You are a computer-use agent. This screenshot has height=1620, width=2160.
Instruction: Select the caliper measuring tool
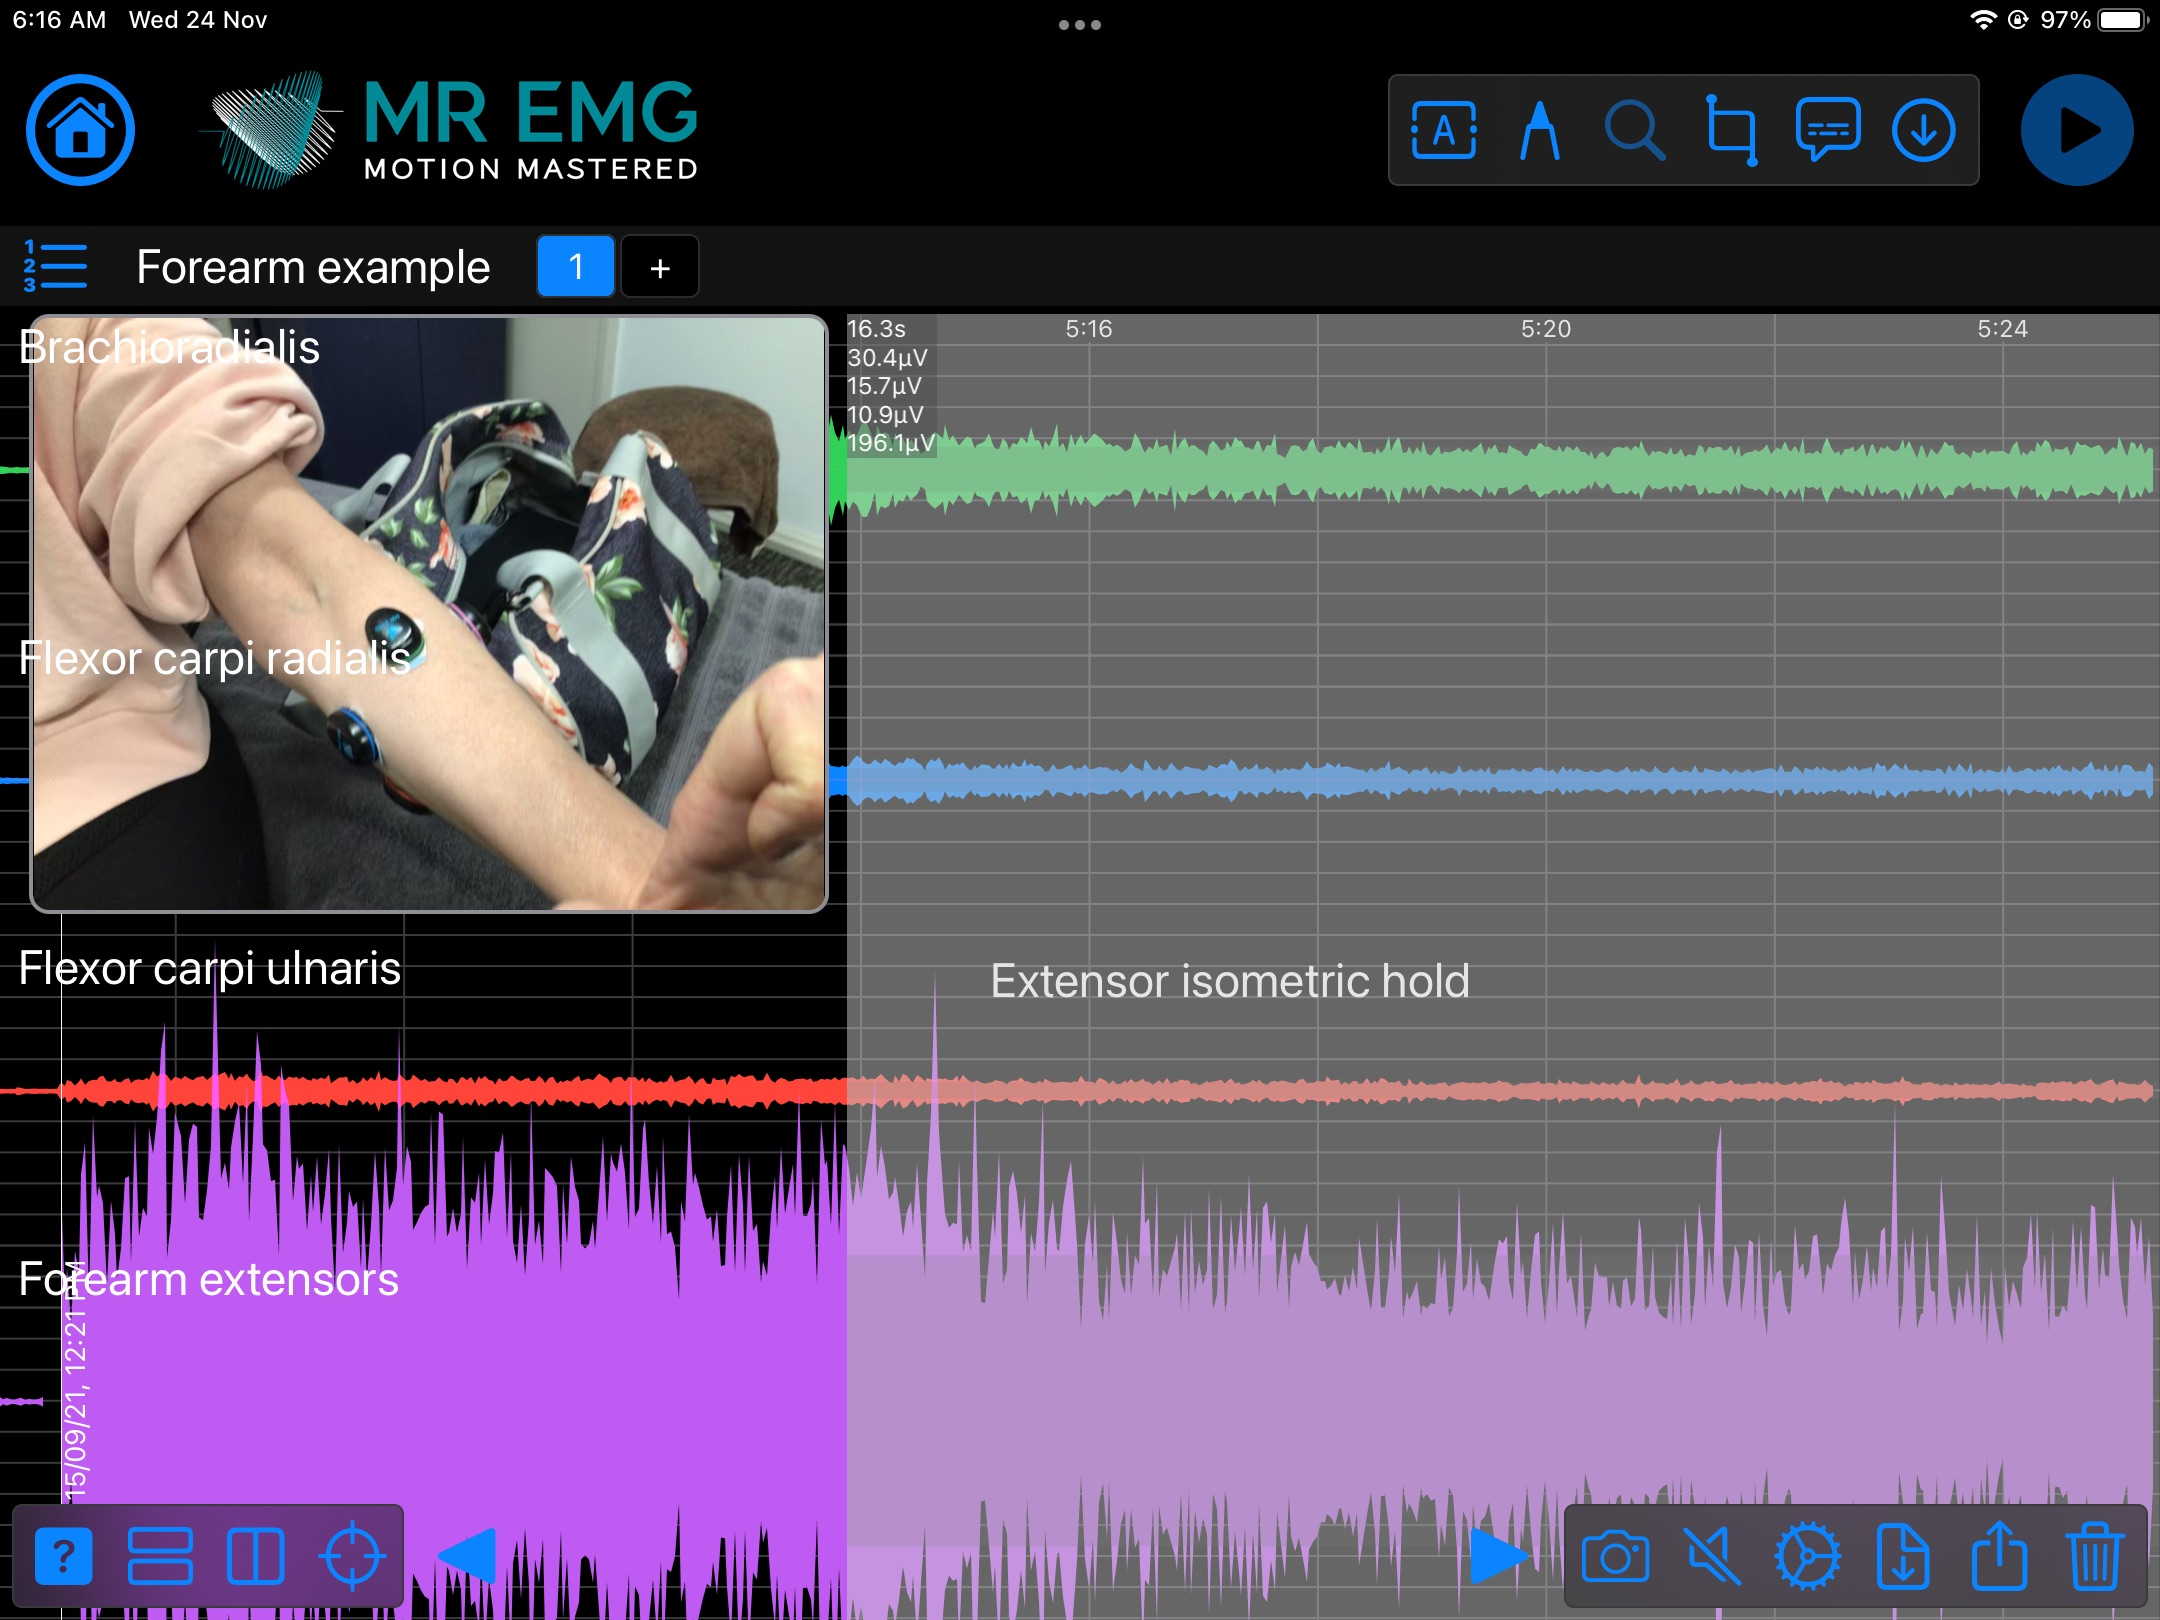pyautogui.click(x=1539, y=131)
